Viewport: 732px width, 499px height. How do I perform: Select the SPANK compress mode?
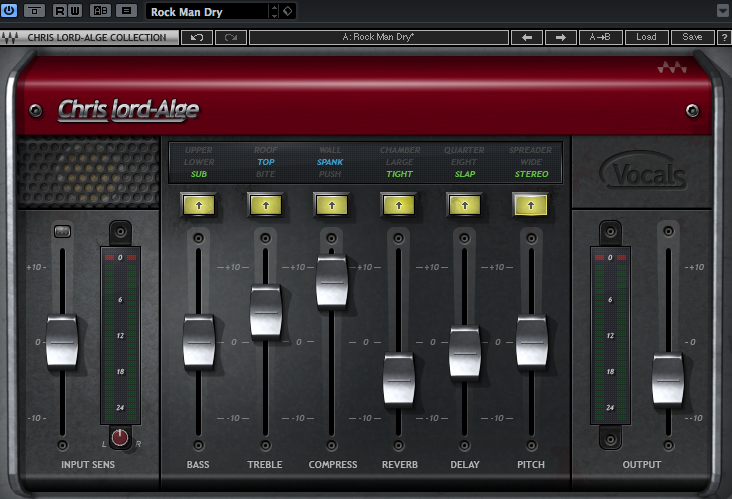[330, 162]
